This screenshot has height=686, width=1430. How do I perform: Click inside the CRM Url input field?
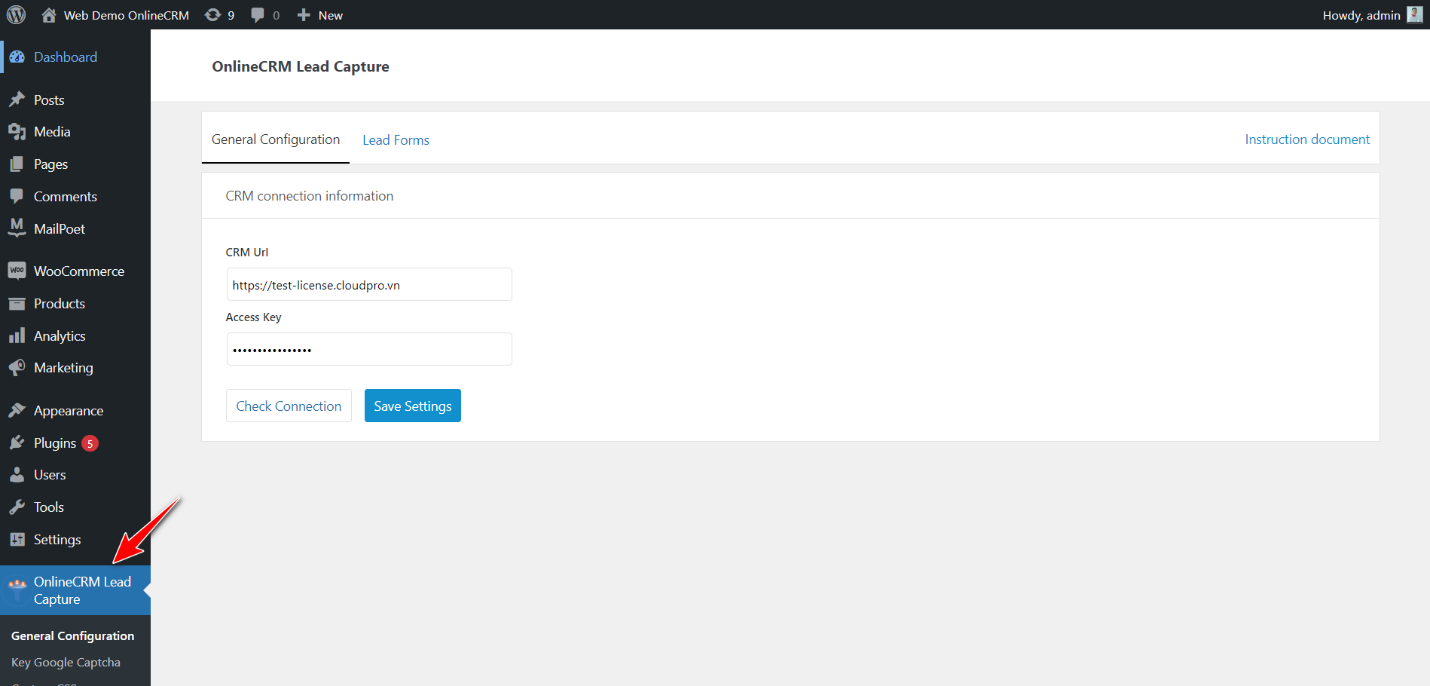(368, 284)
